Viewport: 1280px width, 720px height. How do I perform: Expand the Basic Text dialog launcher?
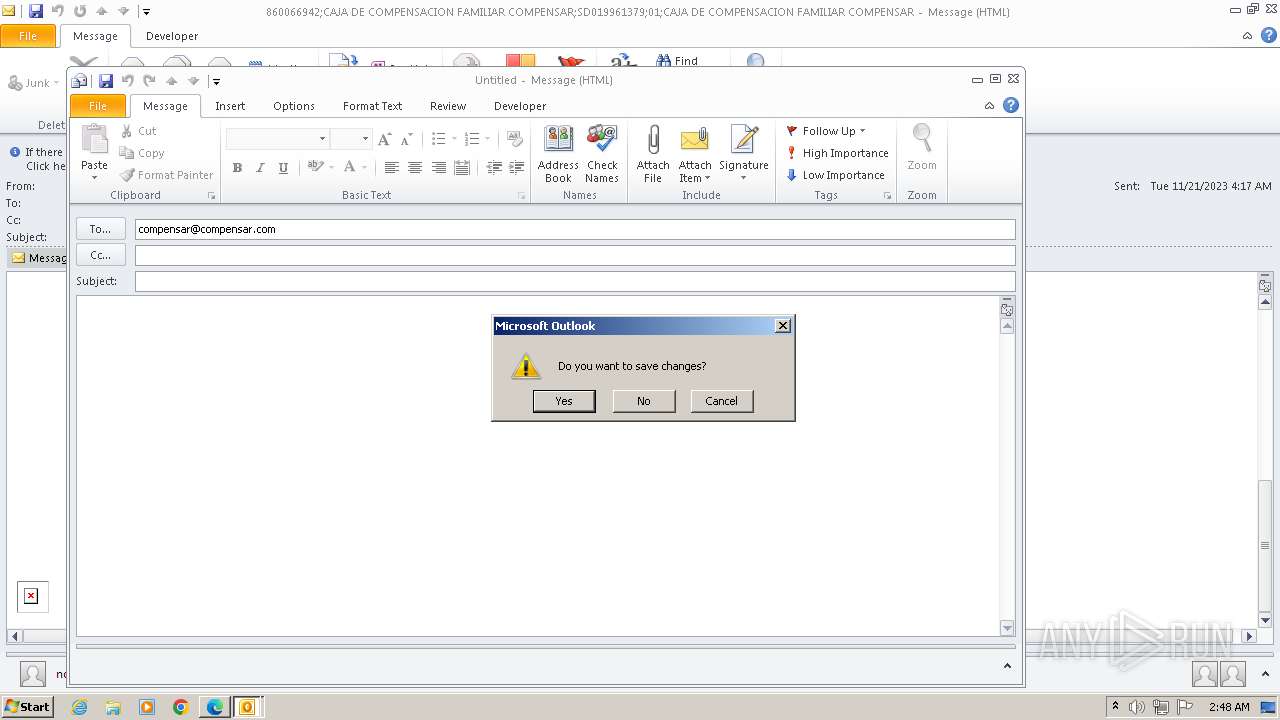tap(522, 196)
